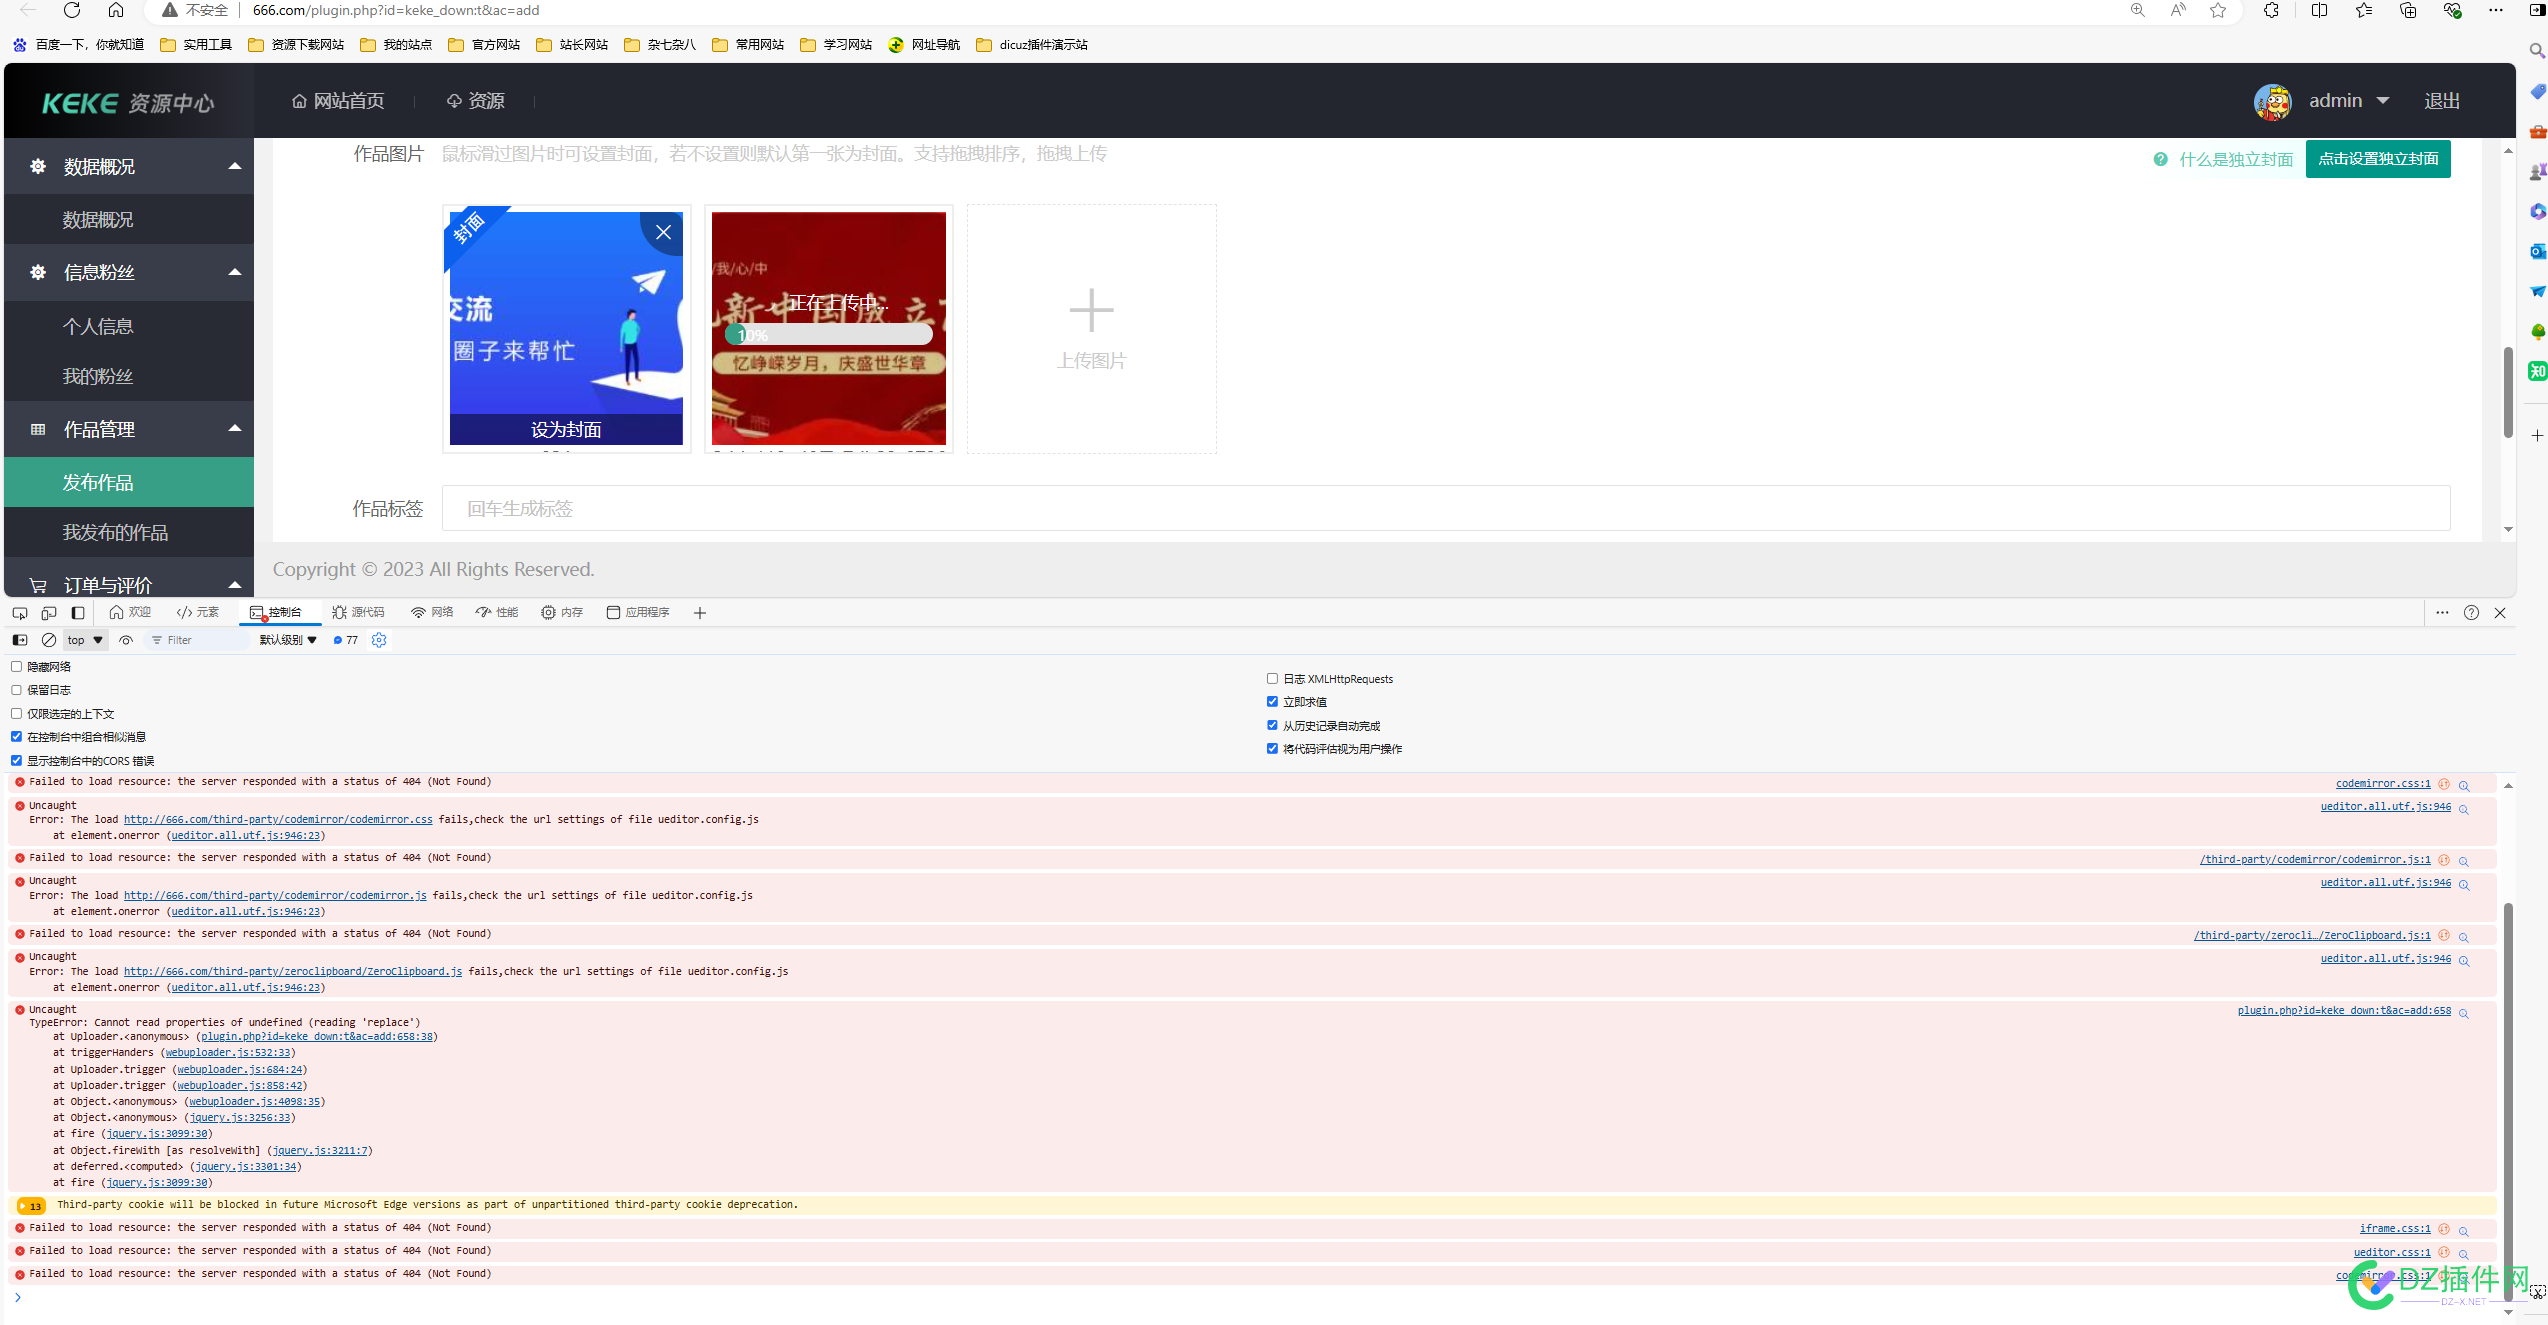Image resolution: width=2548 pixels, height=1325 pixels.
Task: Open the ueditor.all.utf.js:946 error link
Action: tap(2386, 806)
